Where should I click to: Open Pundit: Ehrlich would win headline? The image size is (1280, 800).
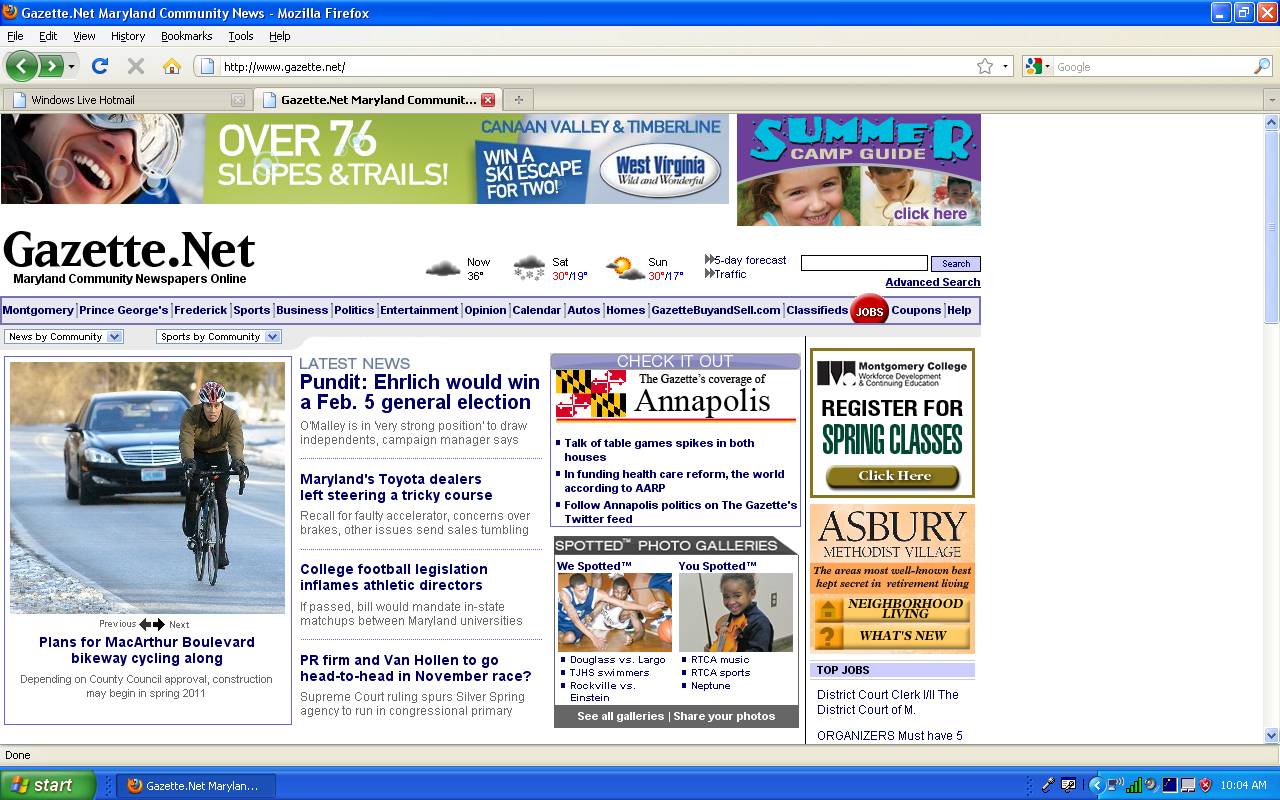coord(420,392)
